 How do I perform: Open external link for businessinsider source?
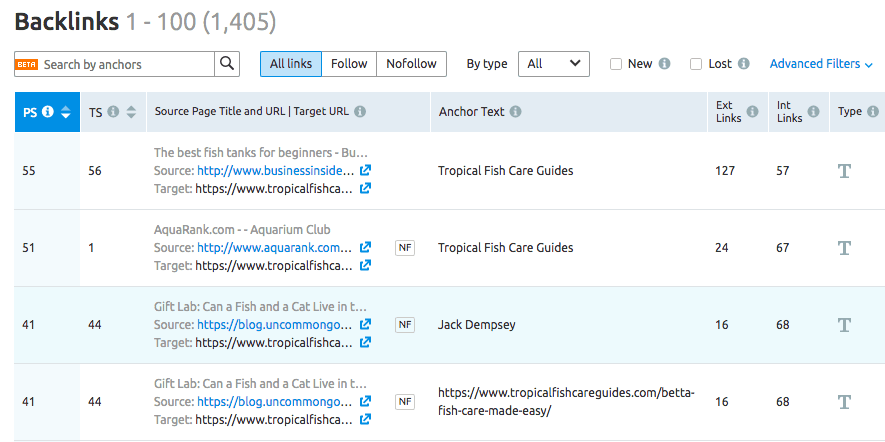coord(366,171)
